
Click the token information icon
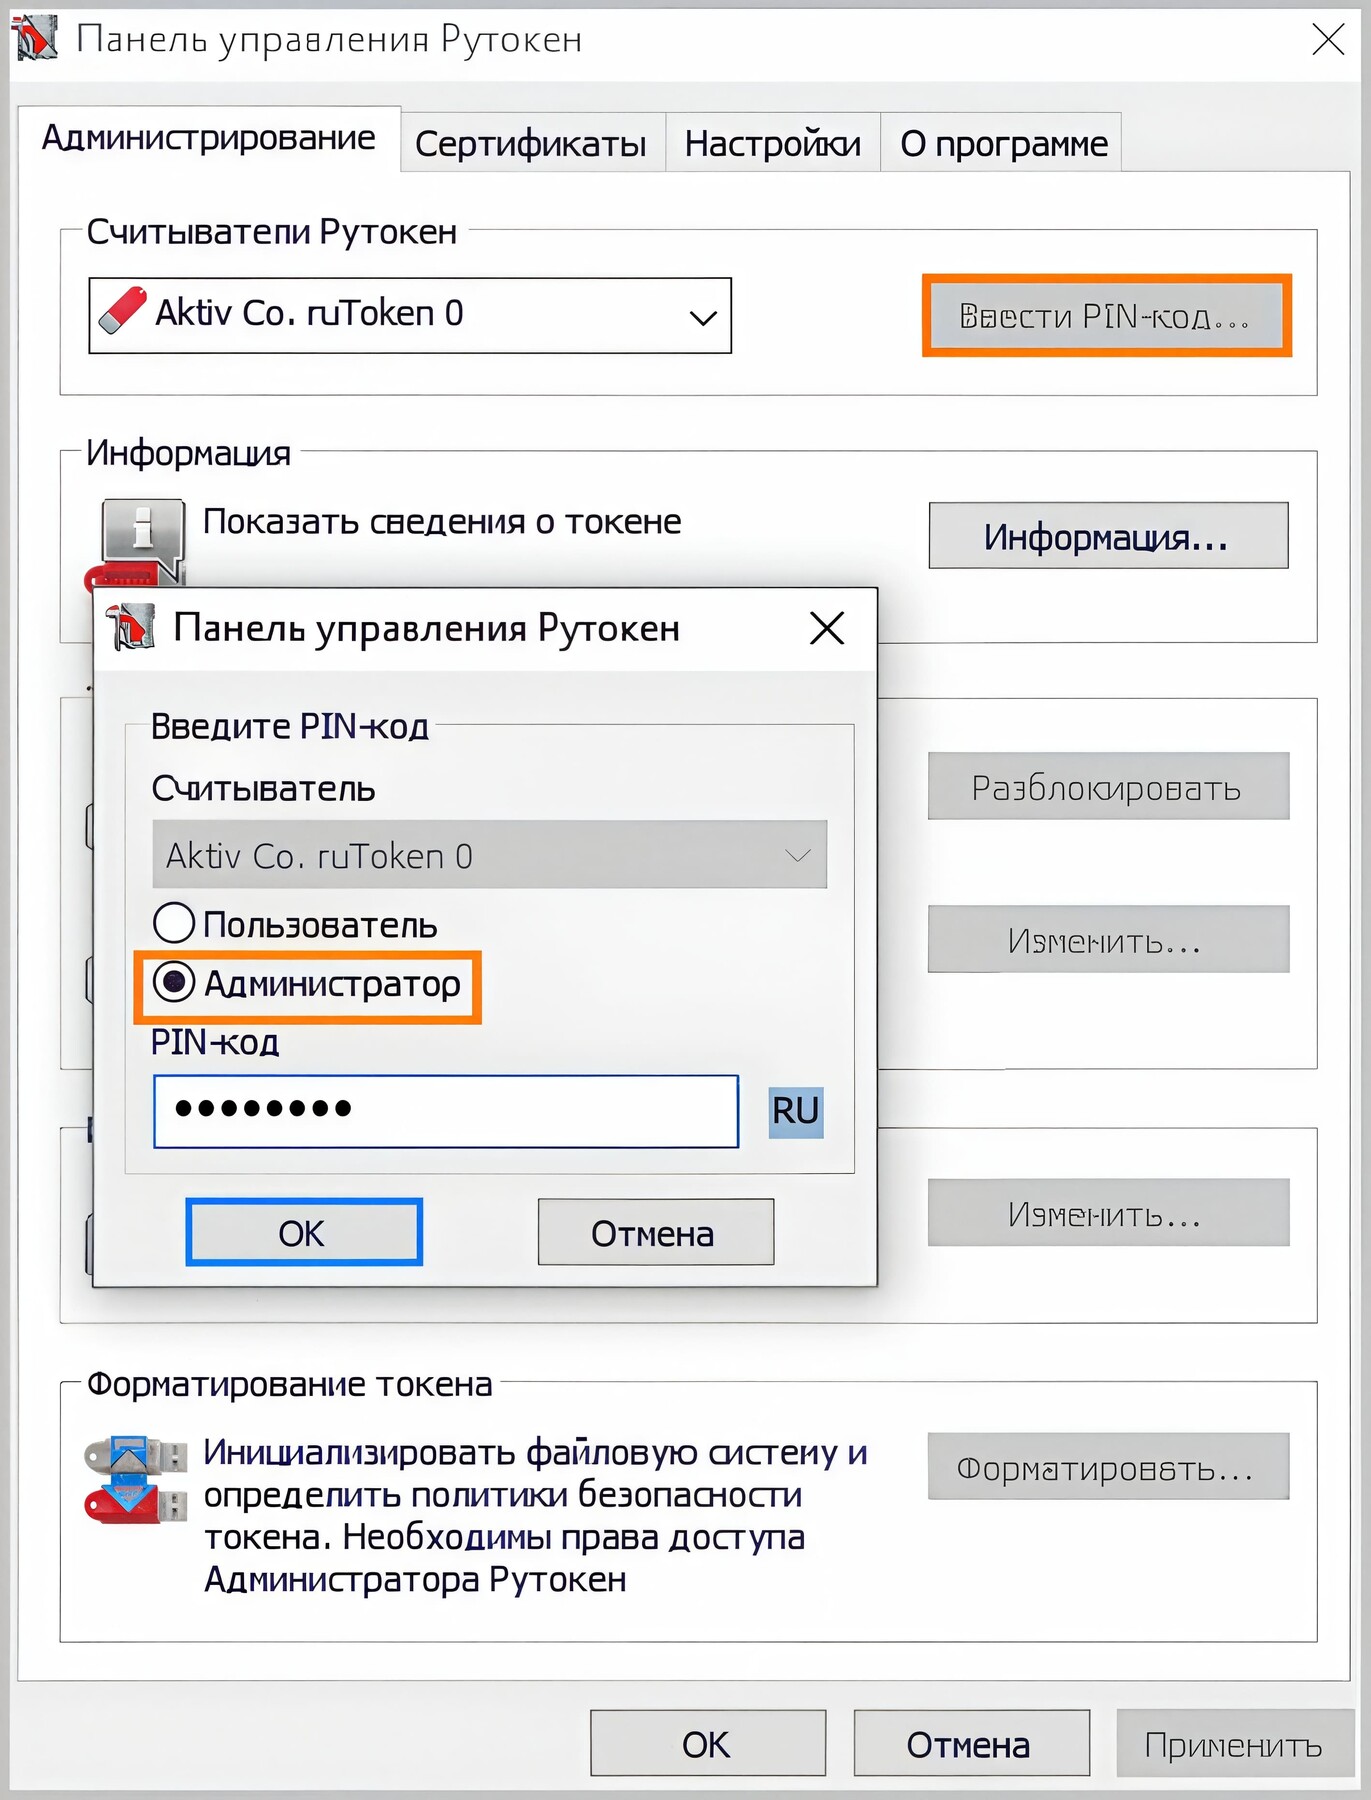coord(142,535)
